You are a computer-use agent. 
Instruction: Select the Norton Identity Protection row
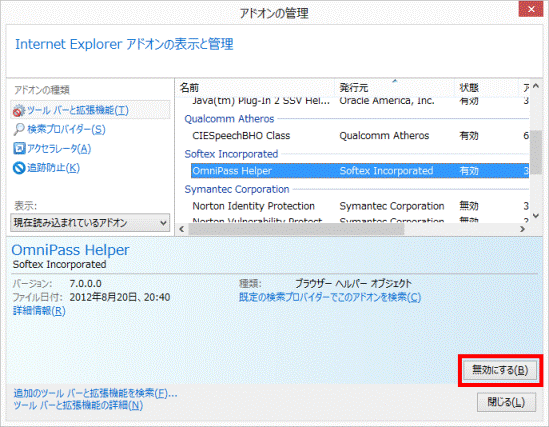tap(360, 206)
